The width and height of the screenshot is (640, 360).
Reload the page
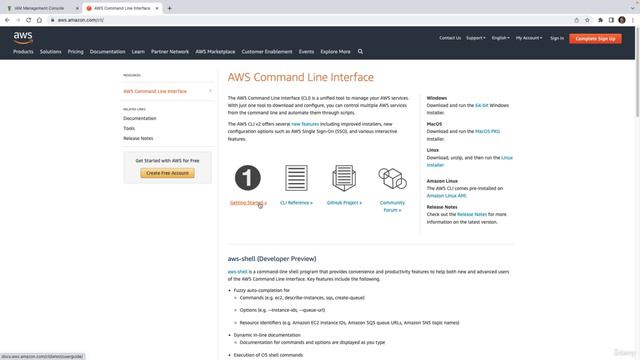click(28, 20)
